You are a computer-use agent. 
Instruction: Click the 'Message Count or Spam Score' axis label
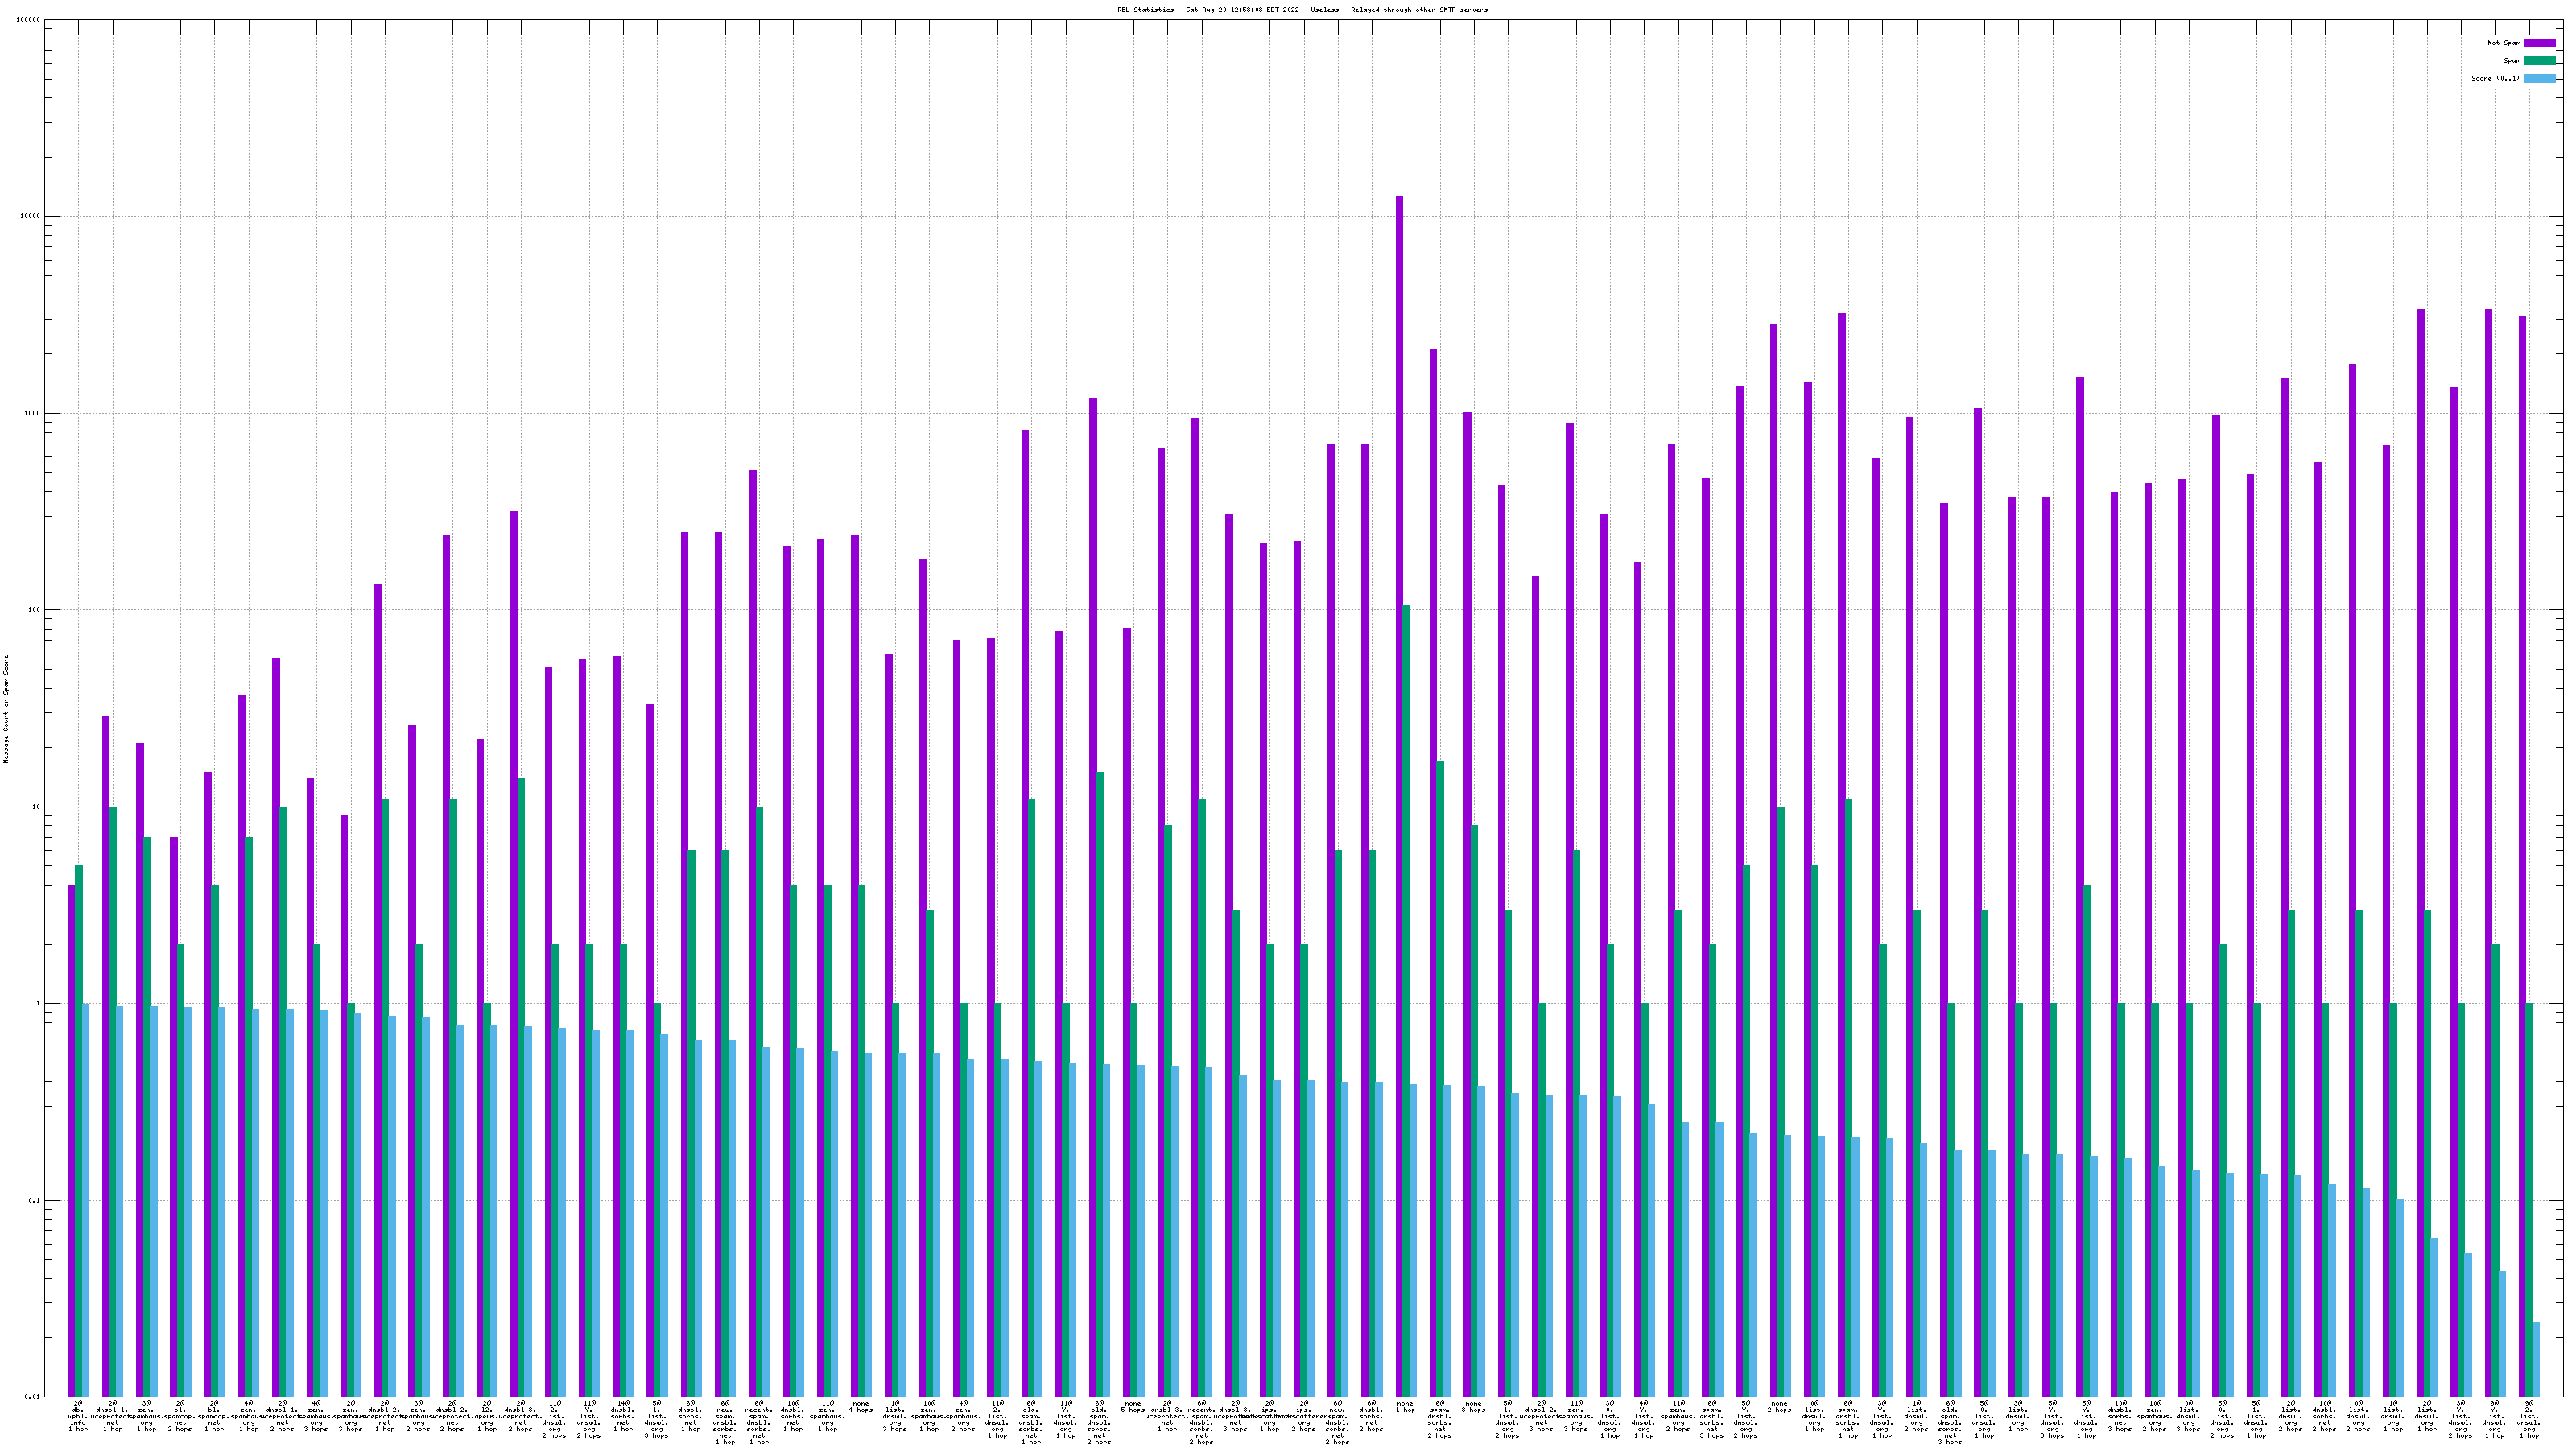tap(6, 709)
